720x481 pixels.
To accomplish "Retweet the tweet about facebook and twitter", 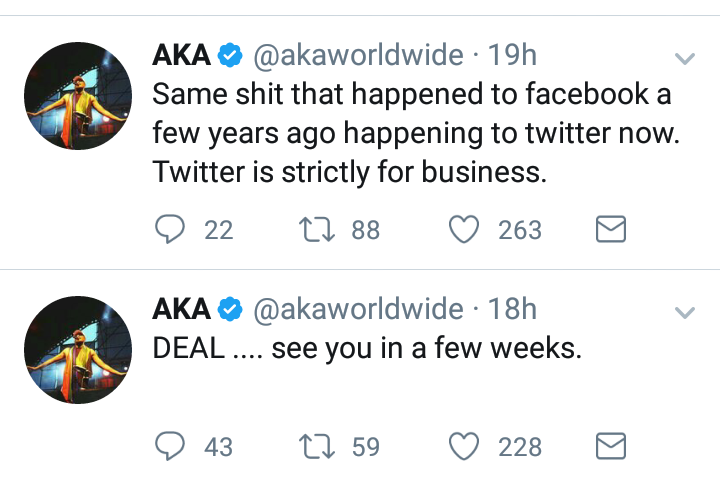I will click(316, 230).
